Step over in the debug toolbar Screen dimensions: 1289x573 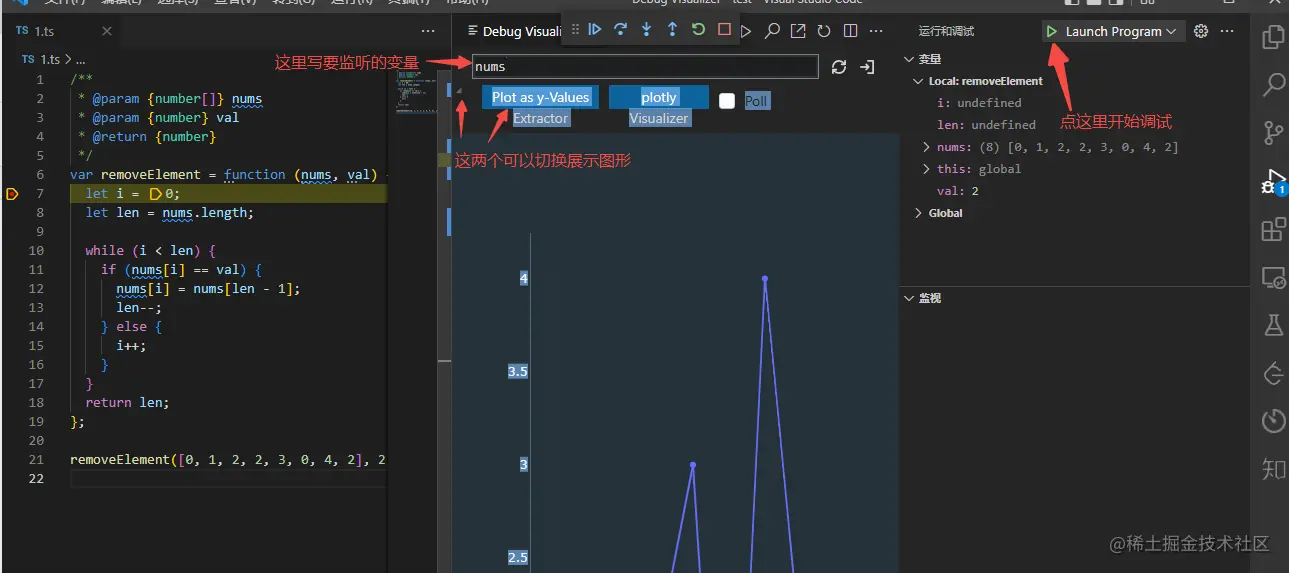click(621, 30)
